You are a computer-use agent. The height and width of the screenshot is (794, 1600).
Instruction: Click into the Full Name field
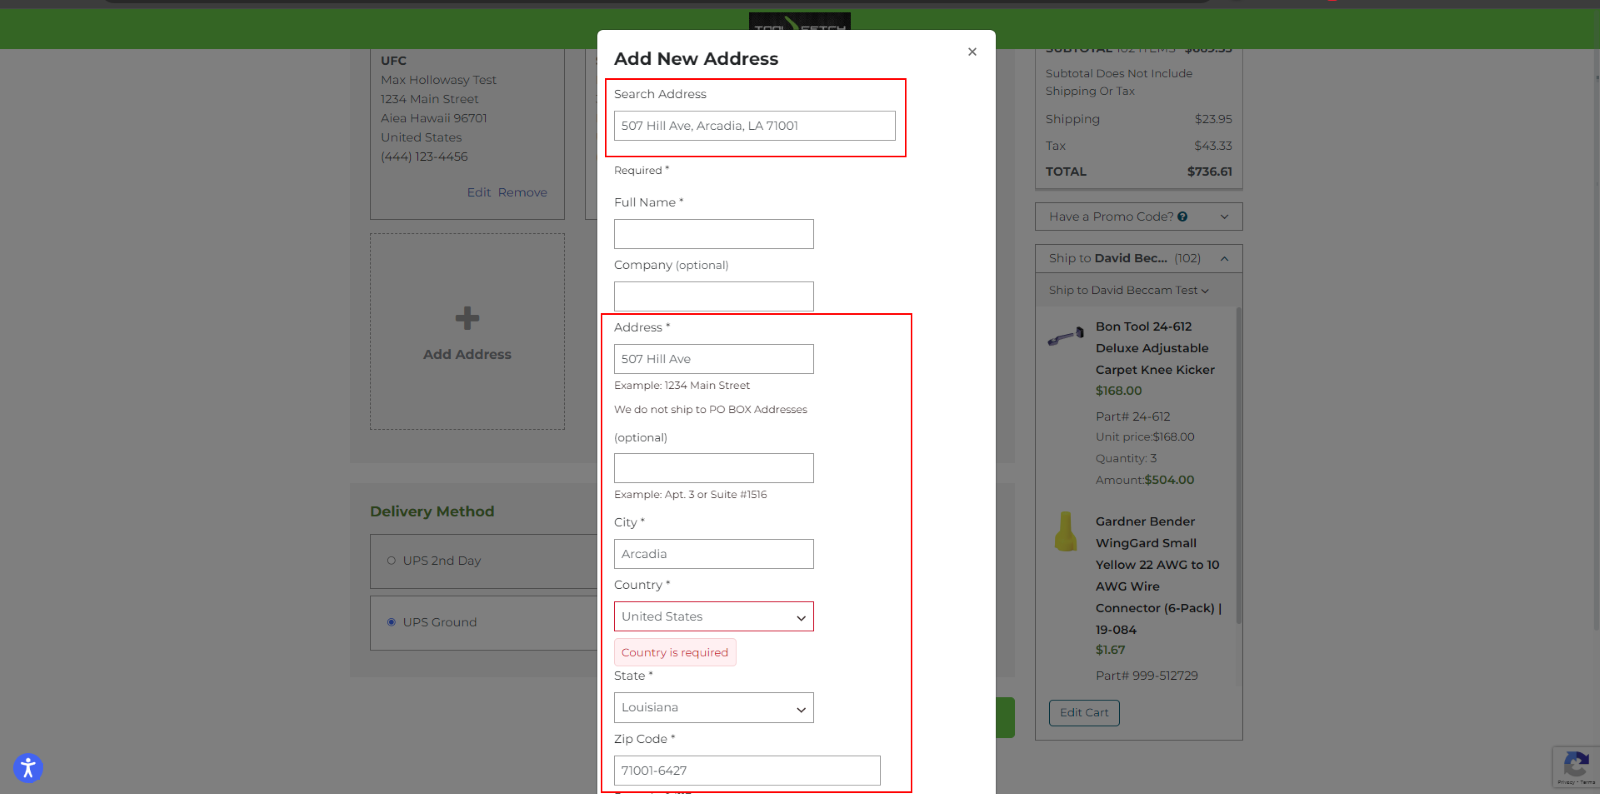(x=713, y=234)
